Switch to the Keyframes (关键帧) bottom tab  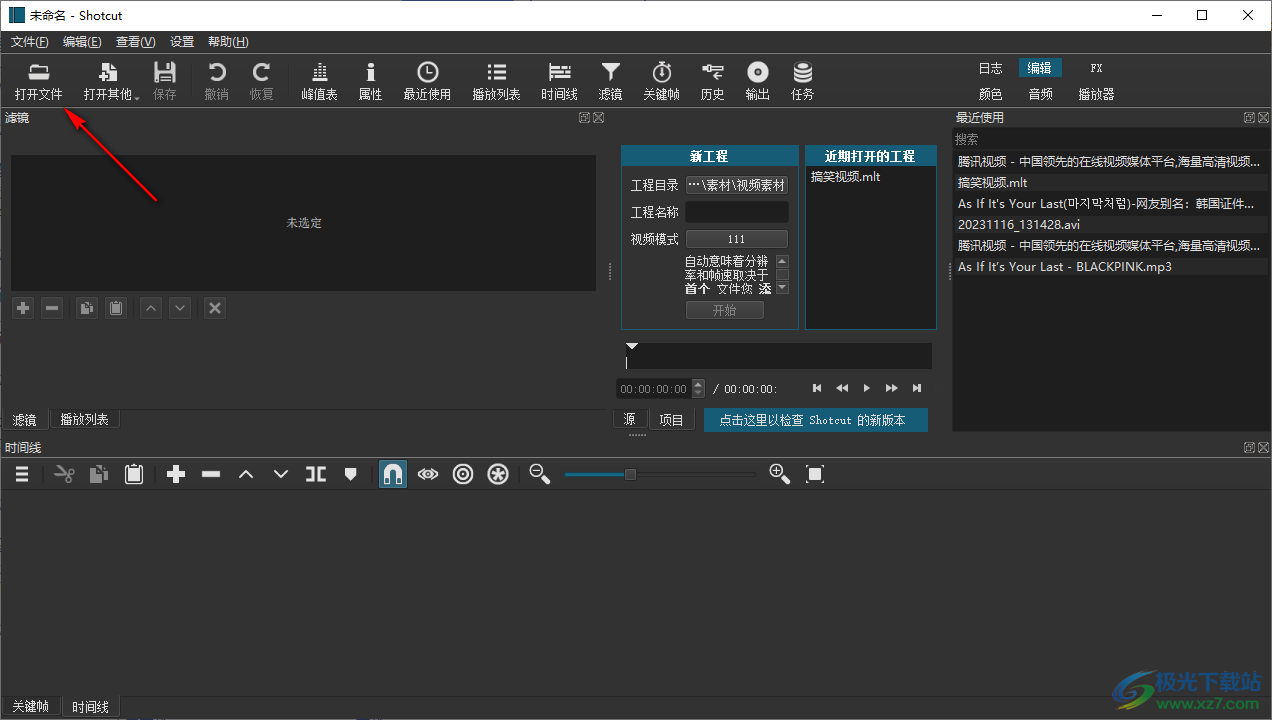click(x=29, y=707)
